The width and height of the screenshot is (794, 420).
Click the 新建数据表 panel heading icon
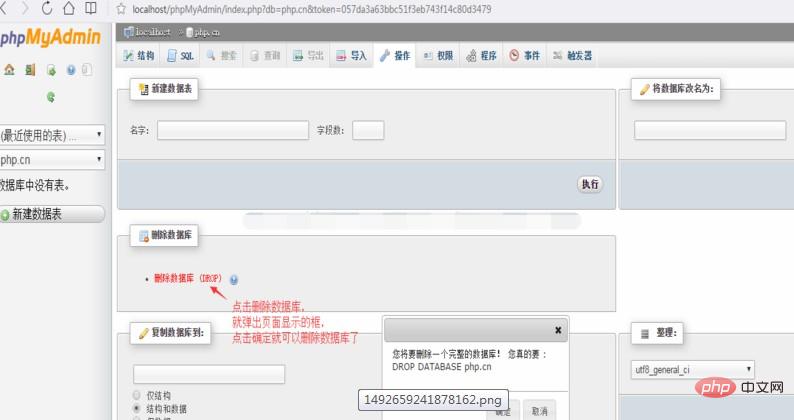(144, 89)
